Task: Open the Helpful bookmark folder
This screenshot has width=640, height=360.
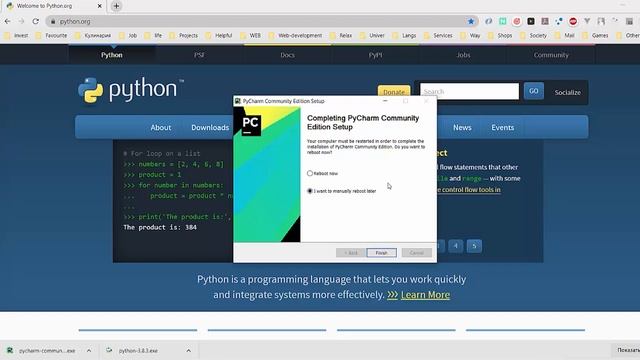Action: (x=219, y=36)
